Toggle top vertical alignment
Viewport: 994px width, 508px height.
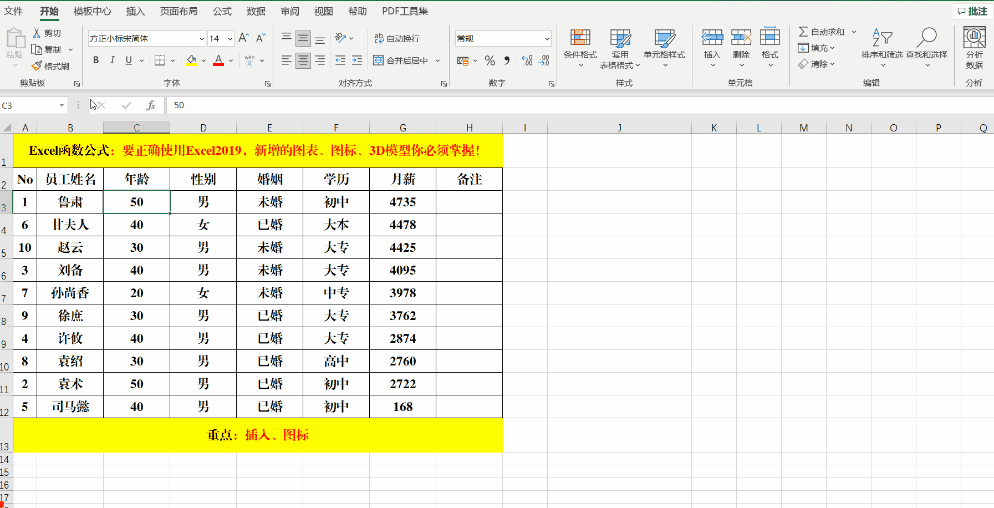[287, 38]
